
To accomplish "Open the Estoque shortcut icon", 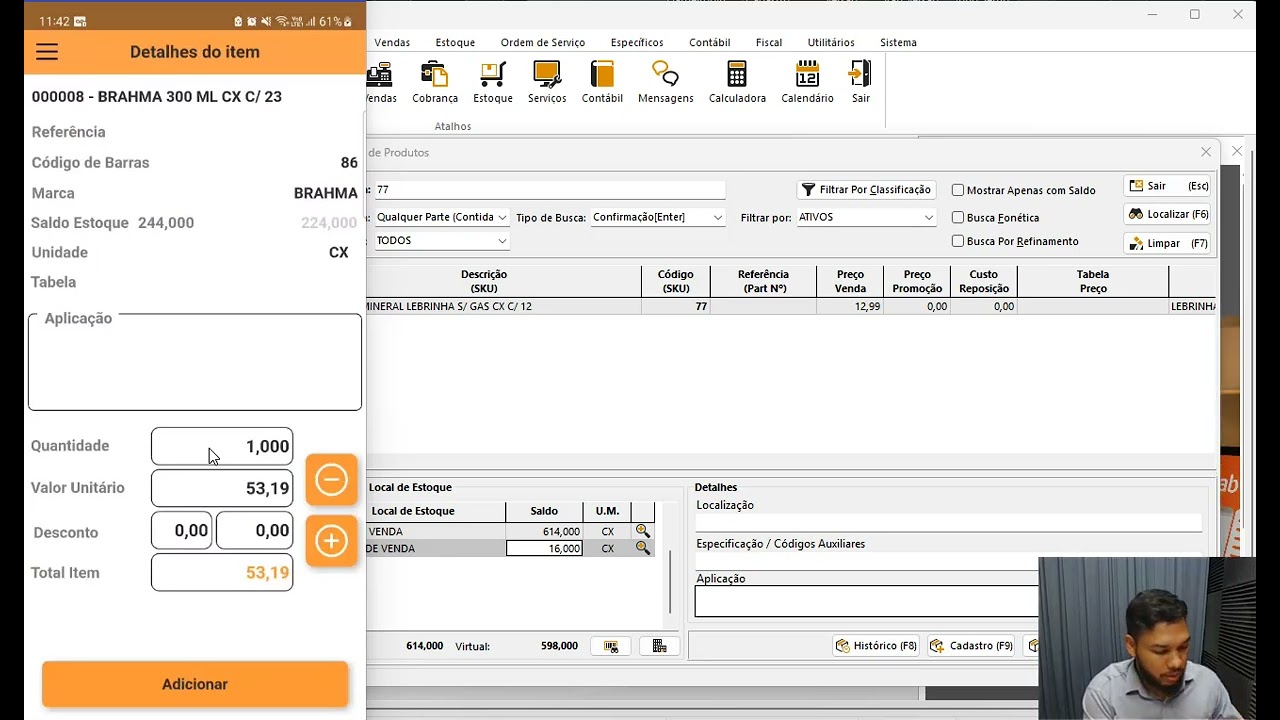I will click(x=493, y=82).
